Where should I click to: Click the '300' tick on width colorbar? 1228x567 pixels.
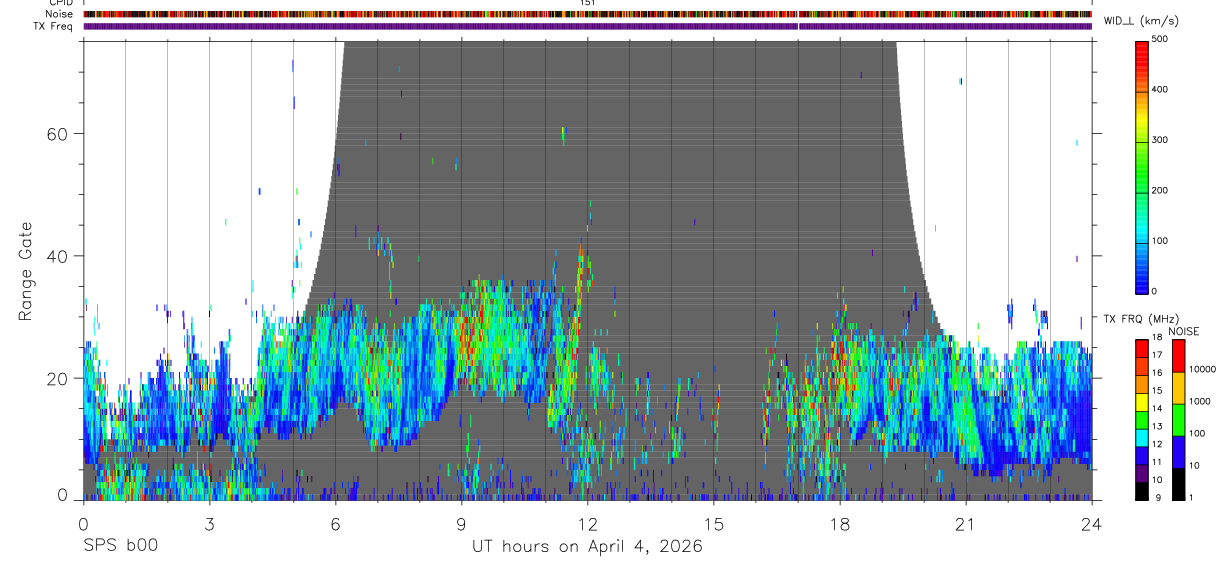1160,140
